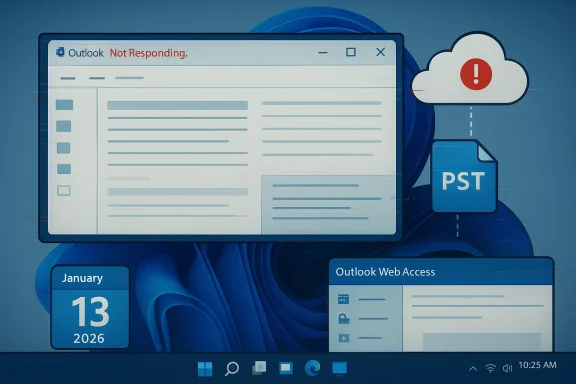Maximize the Outlook window
This screenshot has width=576, height=384.
coord(351,52)
